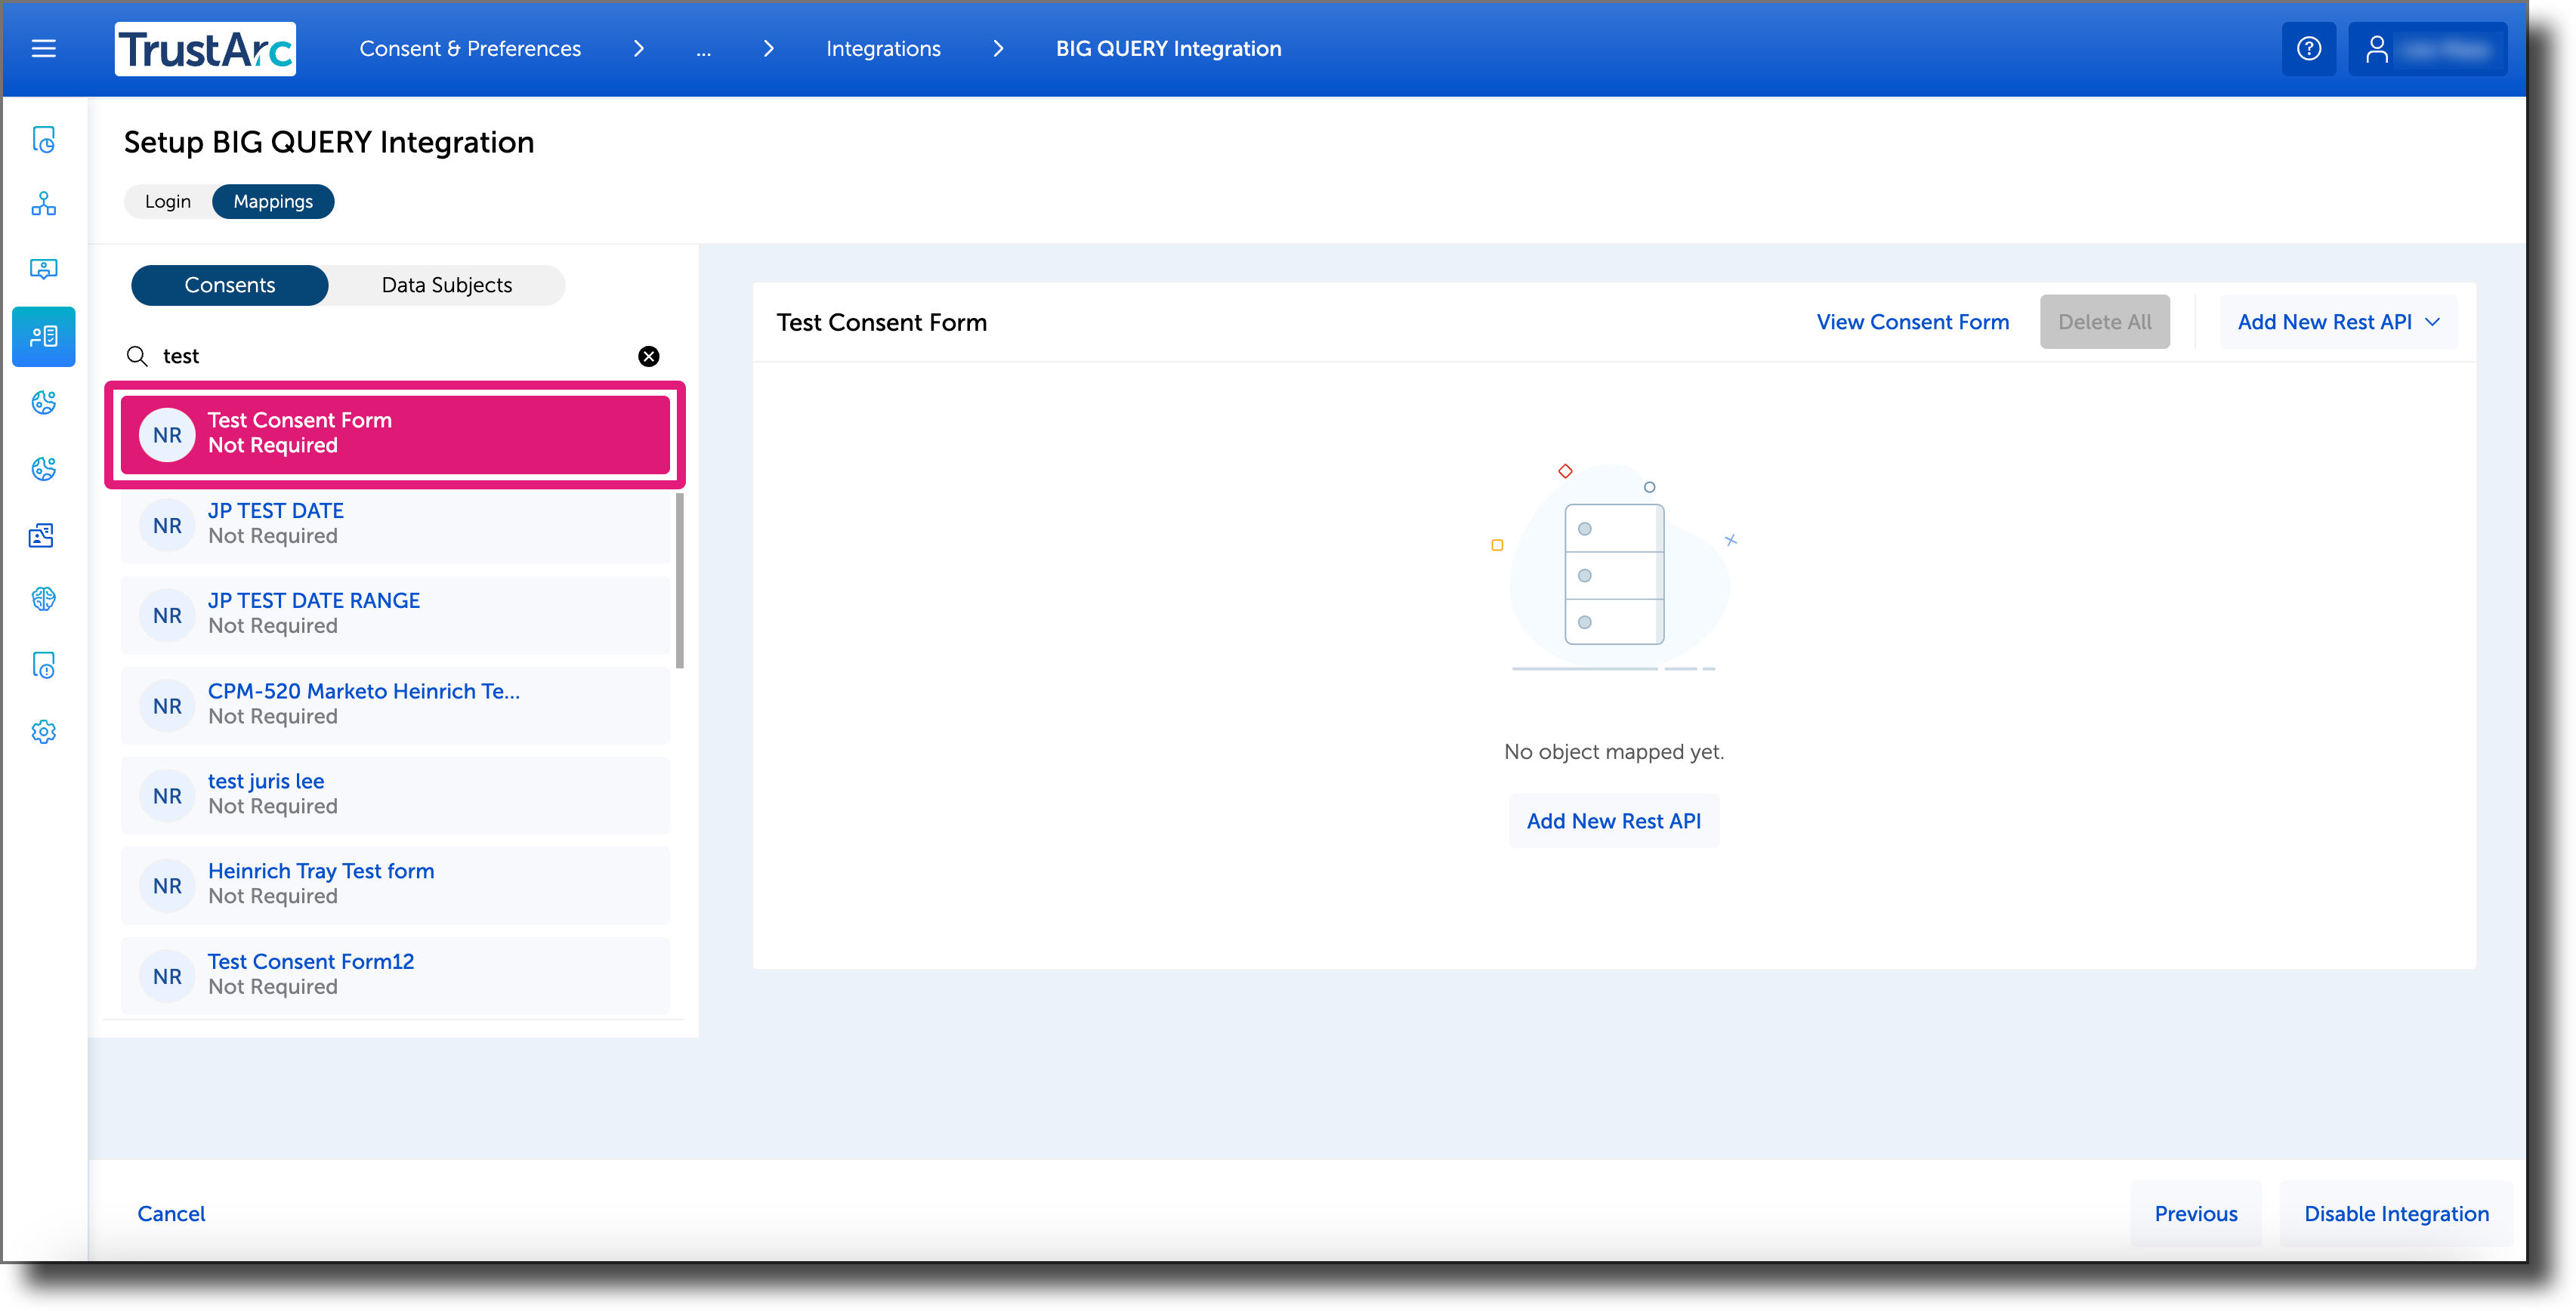Click the Previous button
The width and height of the screenshot is (2576, 1311).
(x=2195, y=1214)
